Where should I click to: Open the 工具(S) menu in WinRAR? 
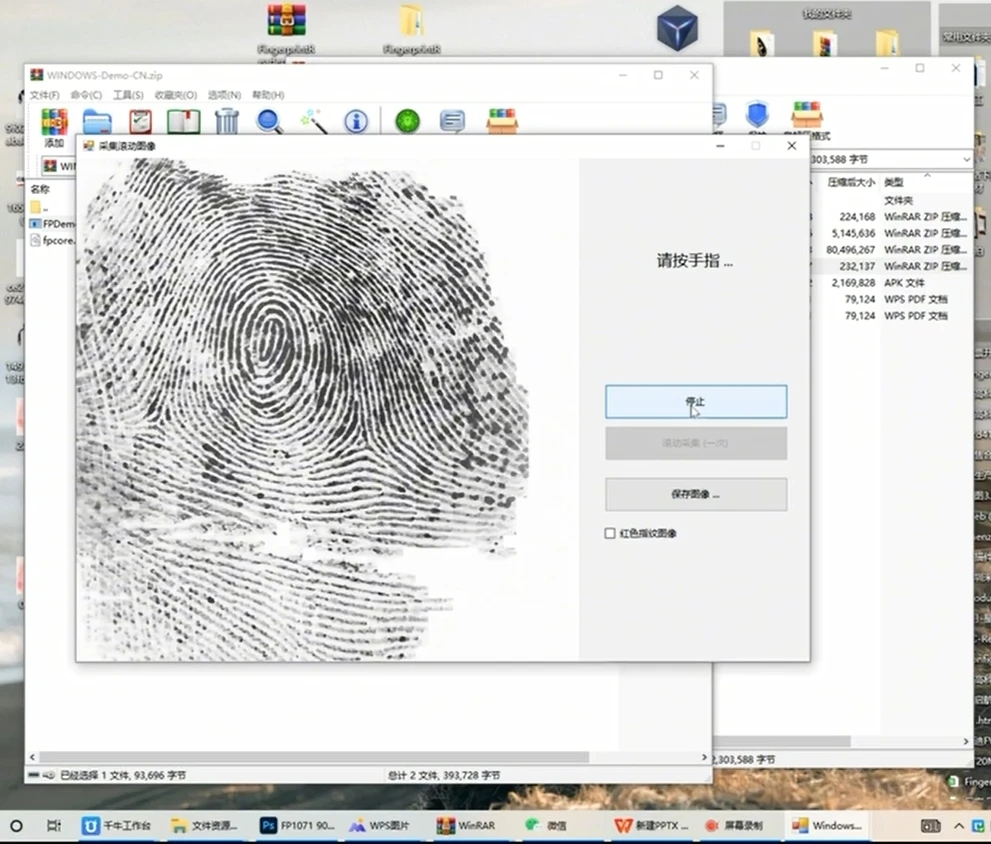coord(128,95)
